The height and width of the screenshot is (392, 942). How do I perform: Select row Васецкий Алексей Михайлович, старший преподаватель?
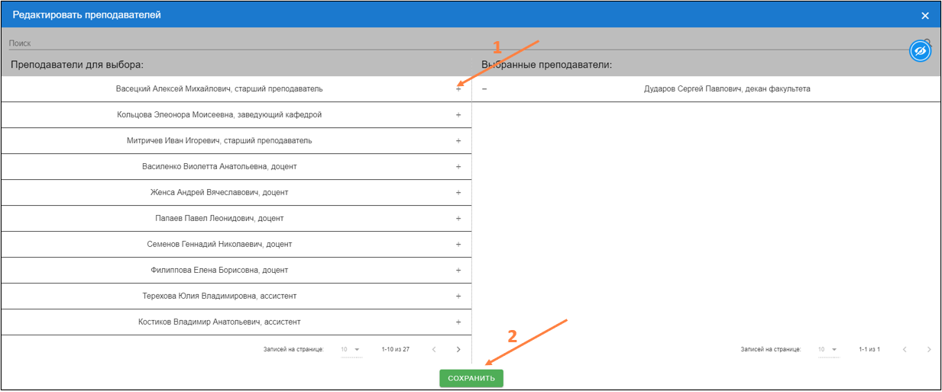(x=236, y=89)
